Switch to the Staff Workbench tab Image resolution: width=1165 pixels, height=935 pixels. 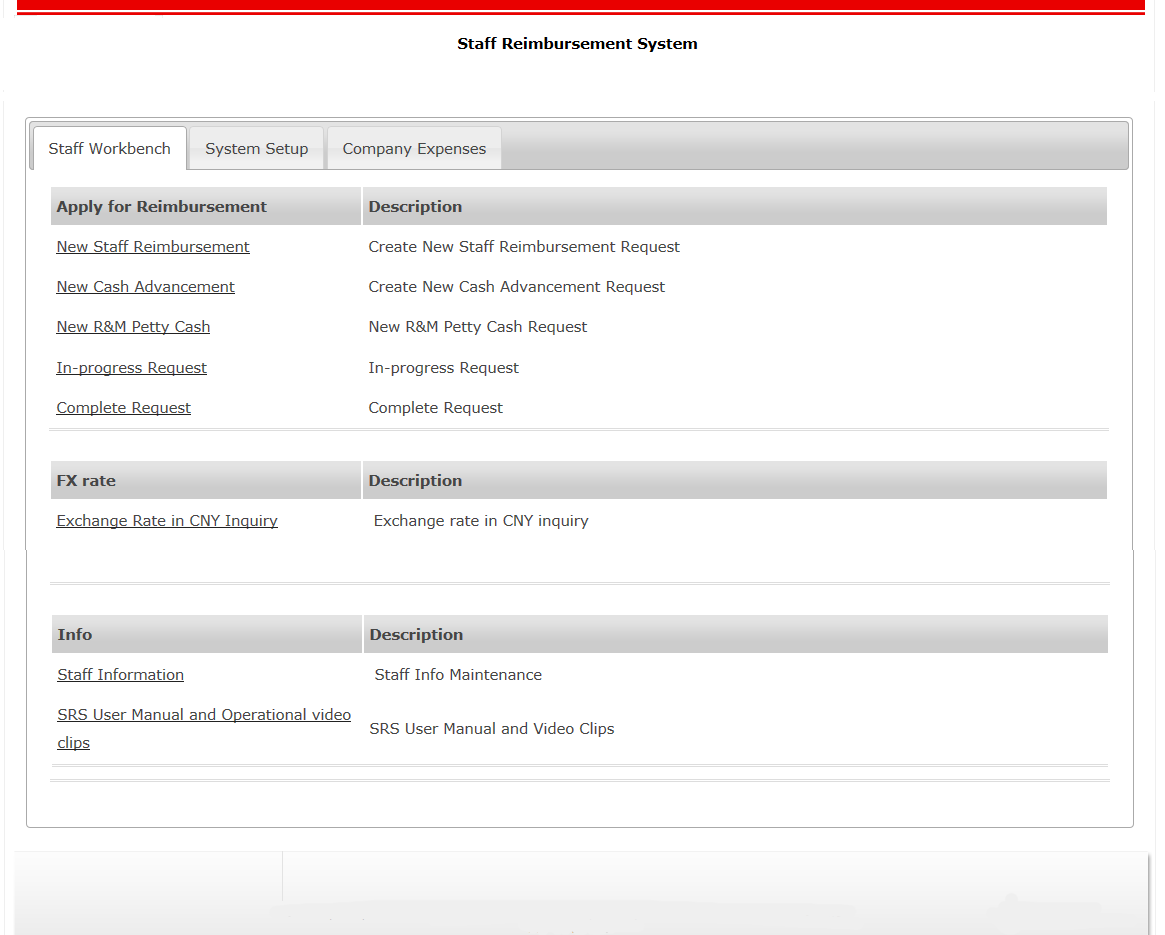110,149
